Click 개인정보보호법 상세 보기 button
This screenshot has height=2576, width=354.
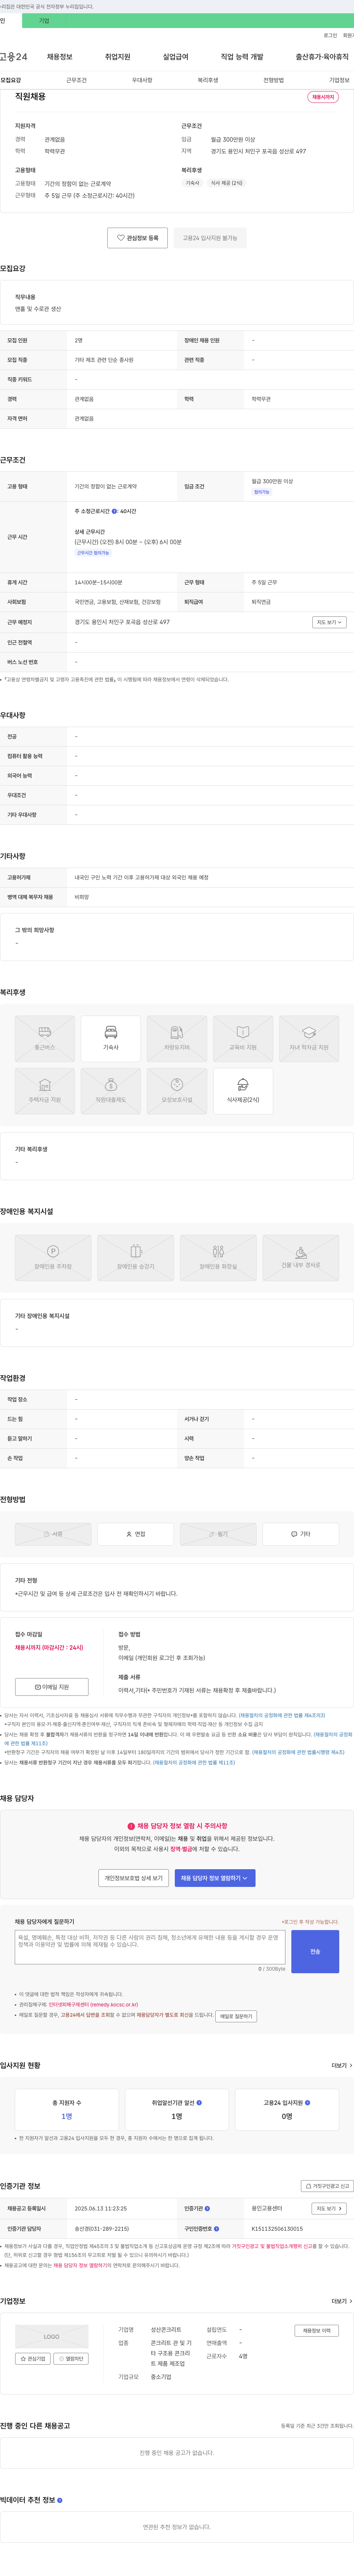(134, 1878)
